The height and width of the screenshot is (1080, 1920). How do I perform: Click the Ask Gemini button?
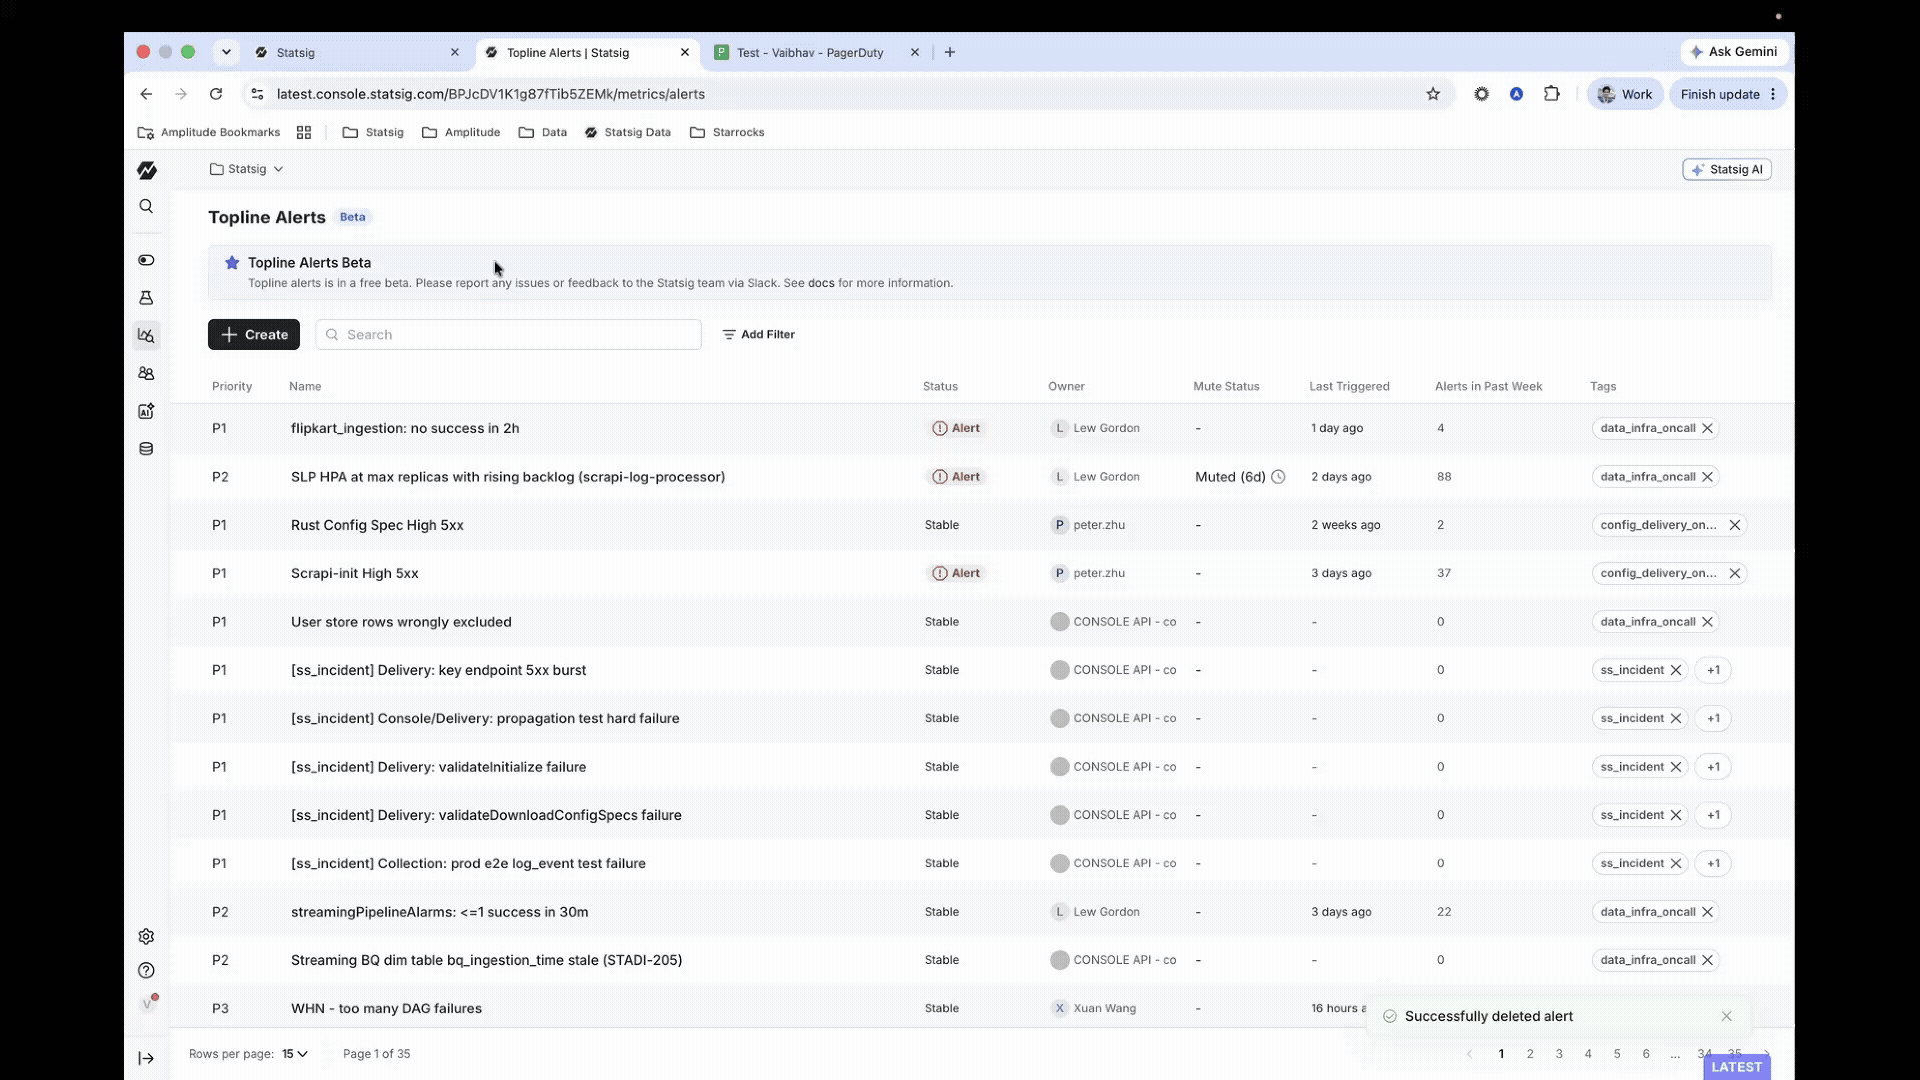[1734, 52]
